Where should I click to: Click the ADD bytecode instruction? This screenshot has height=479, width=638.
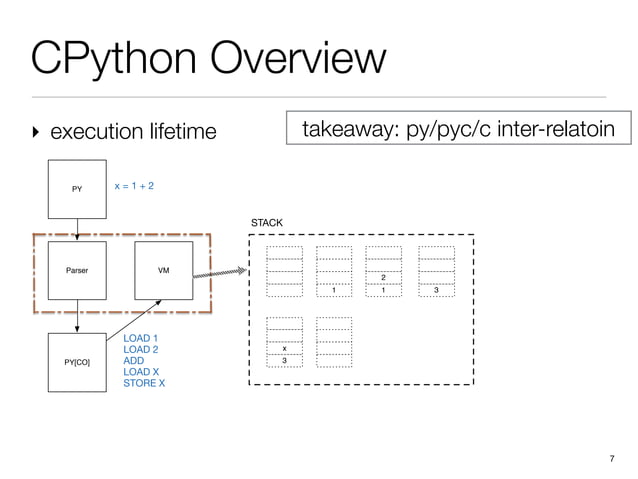(x=133, y=361)
